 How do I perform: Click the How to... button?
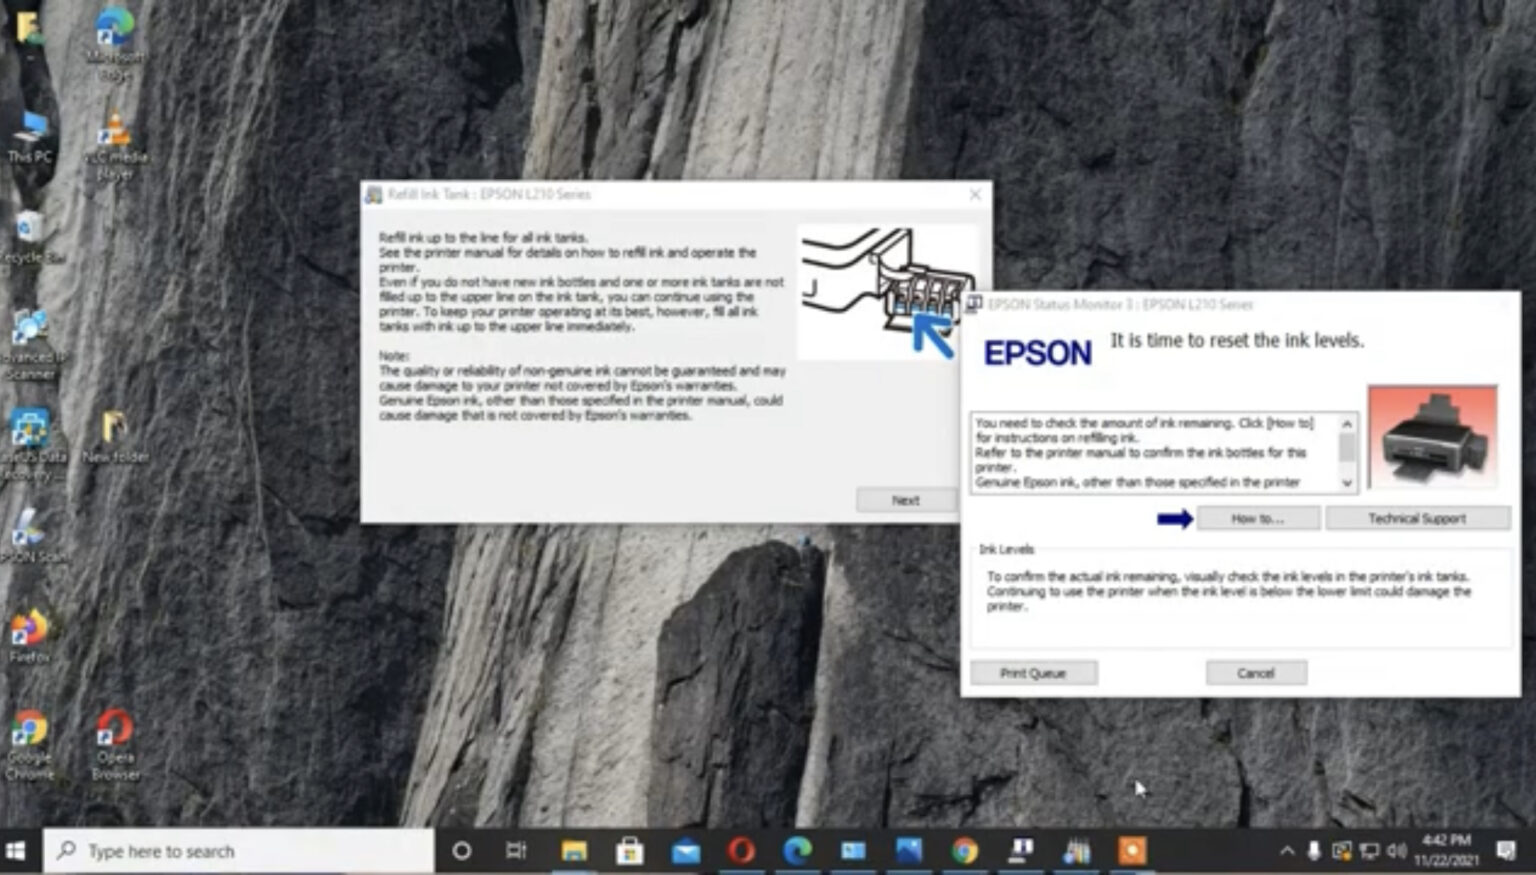pyautogui.click(x=1257, y=518)
